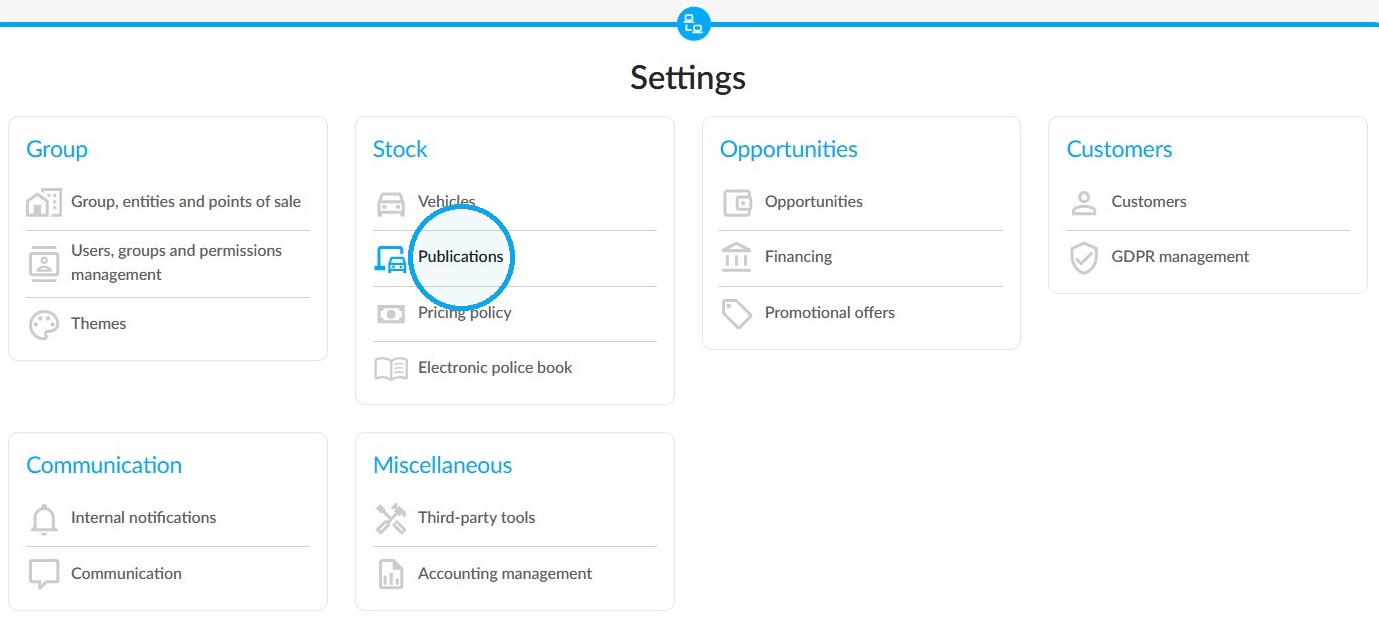Screen dimensions: 1379x618
Task: Click the banknote icon for Pricing policy
Action: click(x=391, y=314)
